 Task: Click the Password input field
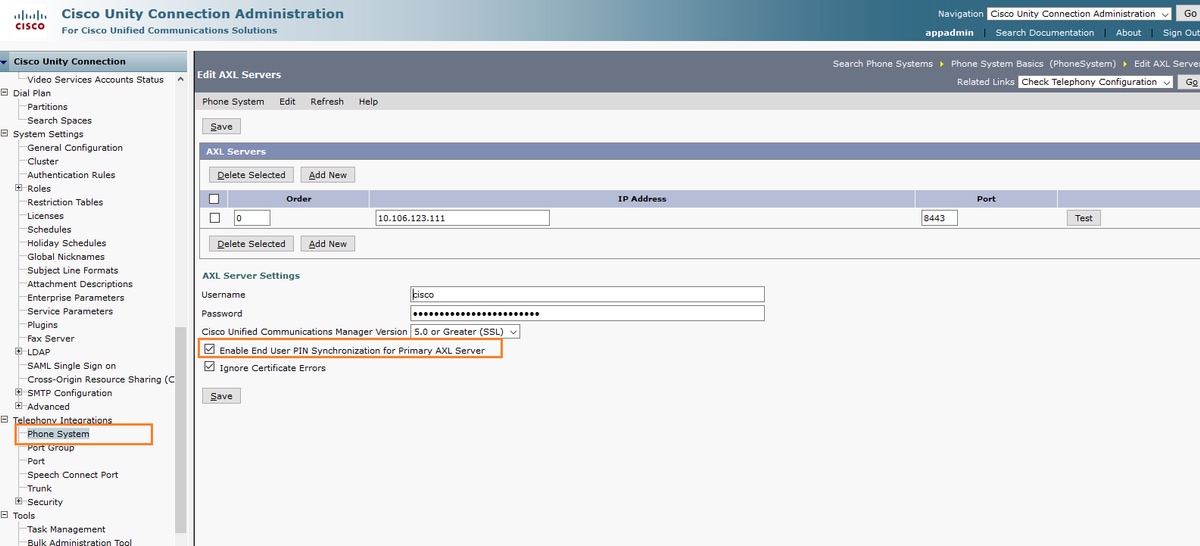coord(588,313)
